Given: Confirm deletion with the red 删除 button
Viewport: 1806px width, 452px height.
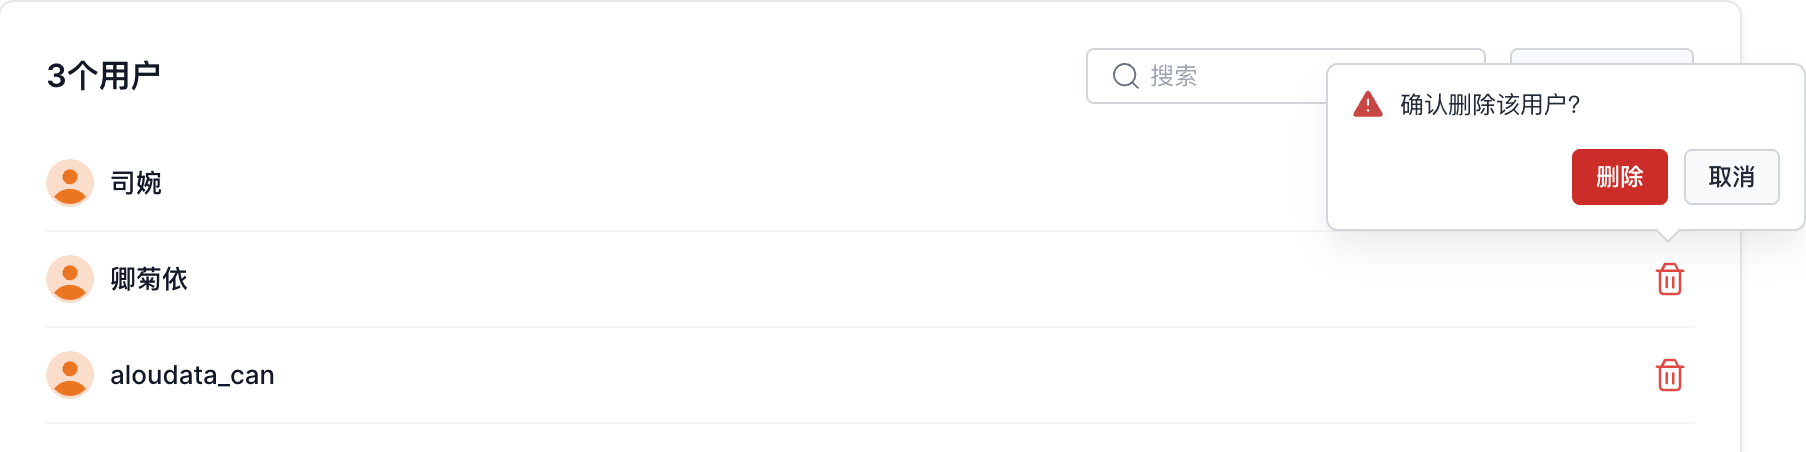Looking at the screenshot, I should [x=1619, y=177].
